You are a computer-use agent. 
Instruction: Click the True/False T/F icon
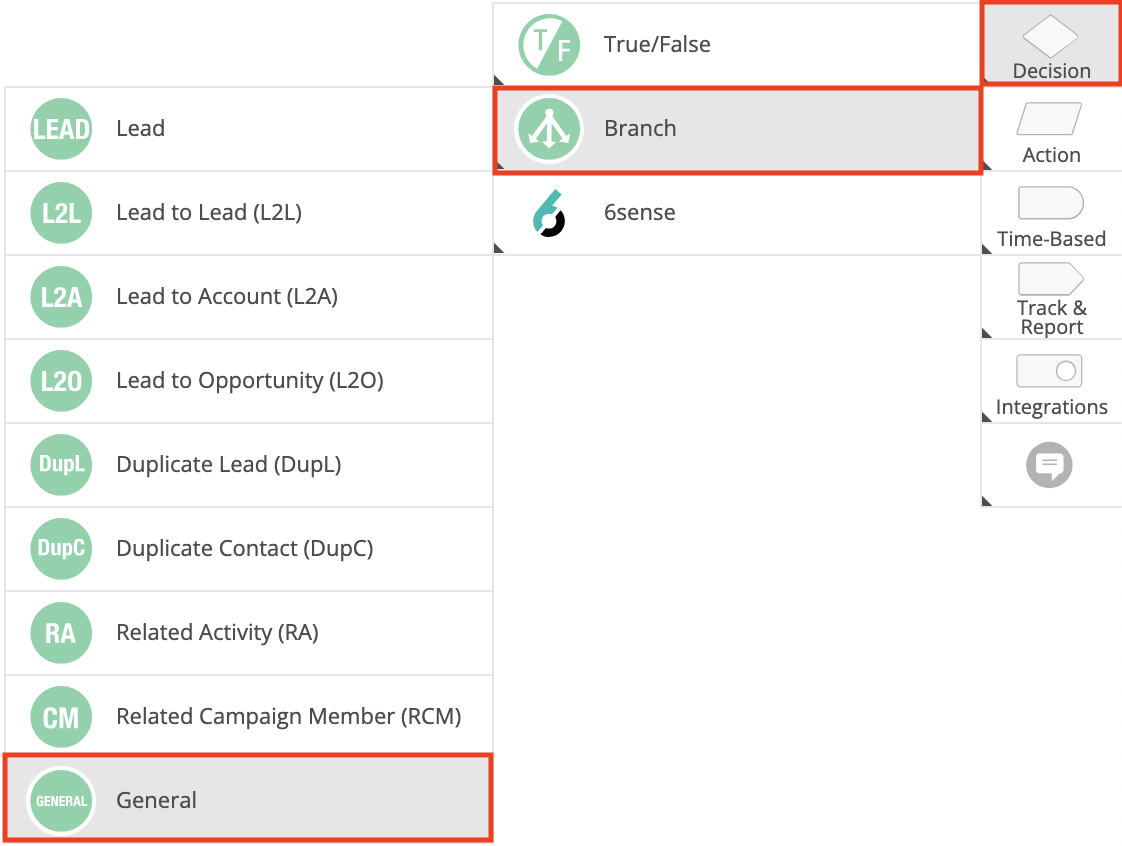548,45
